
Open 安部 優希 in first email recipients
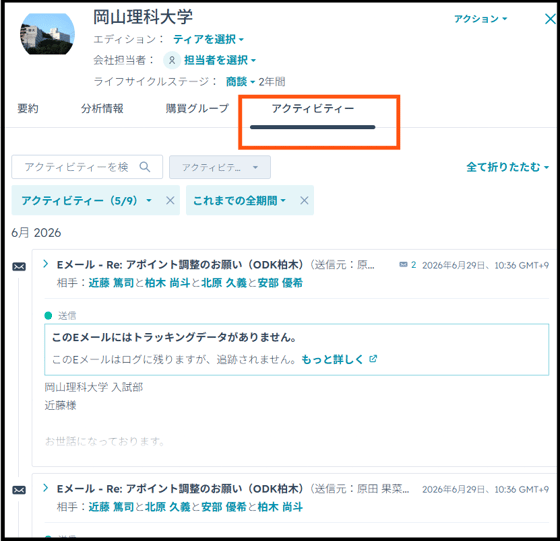click(280, 283)
